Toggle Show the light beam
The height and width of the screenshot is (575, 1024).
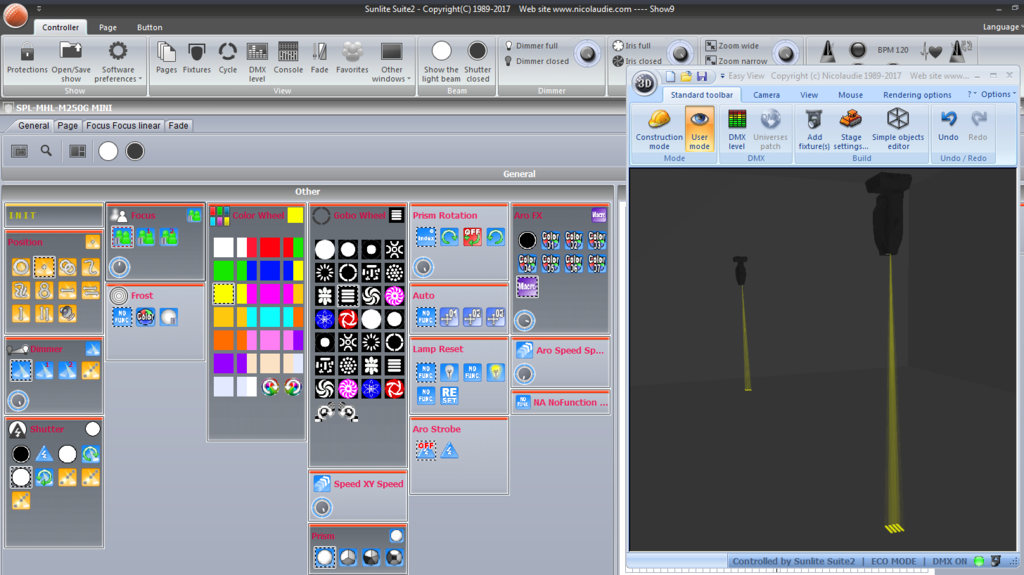[x=441, y=62]
